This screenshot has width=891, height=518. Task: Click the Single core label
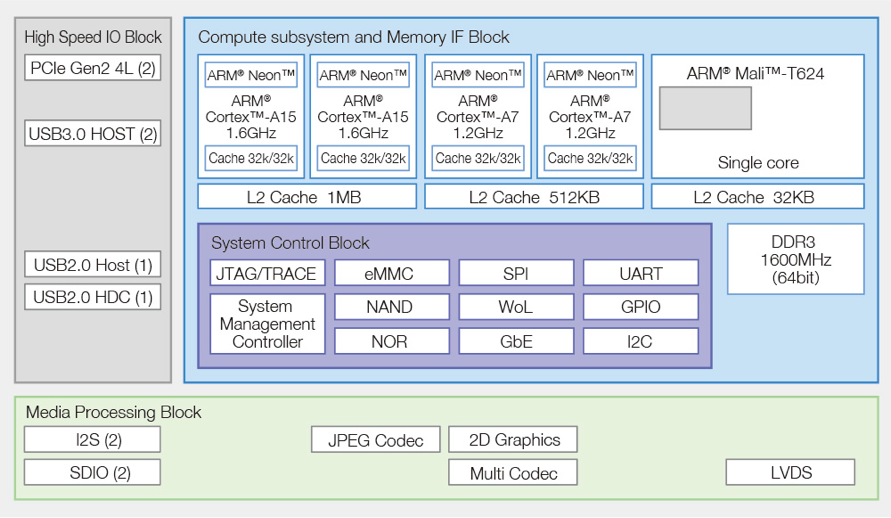[758, 163]
